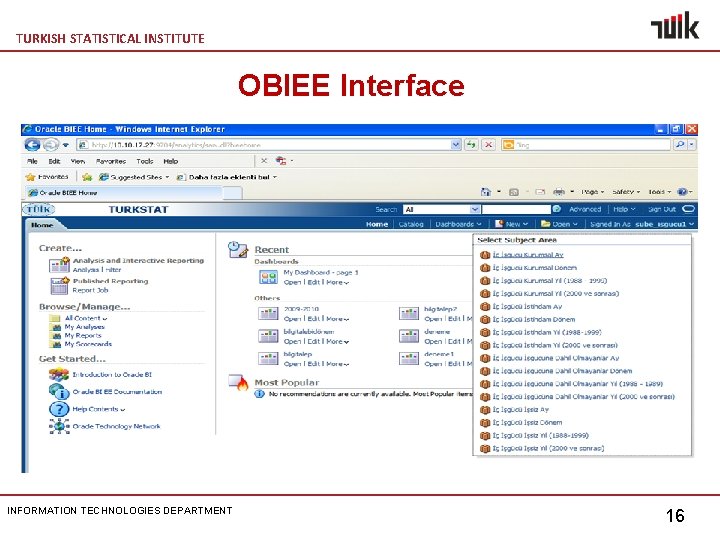Click the Published Reporting icon

point(59,286)
